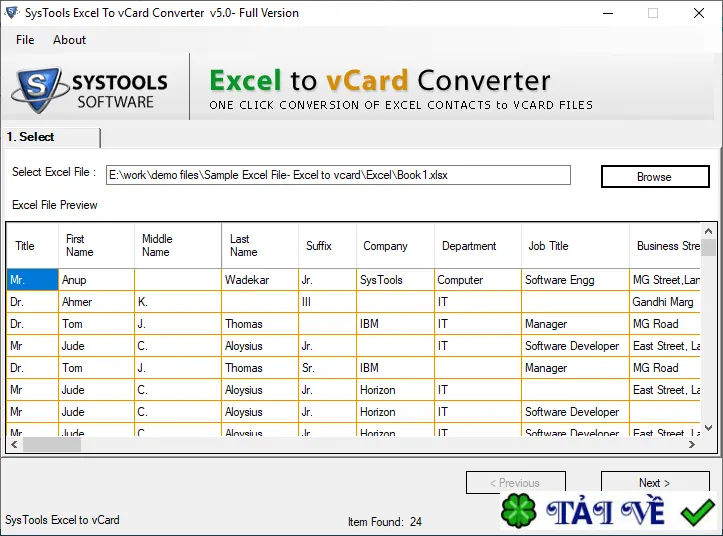Select the highlighted 'Mr.' title cell
723x536 pixels.
tap(33, 280)
